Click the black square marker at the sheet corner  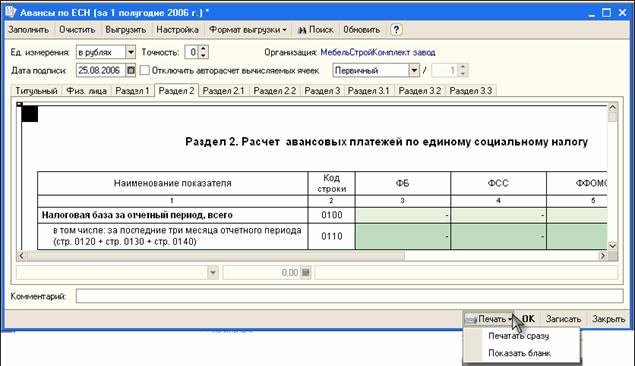click(30, 114)
